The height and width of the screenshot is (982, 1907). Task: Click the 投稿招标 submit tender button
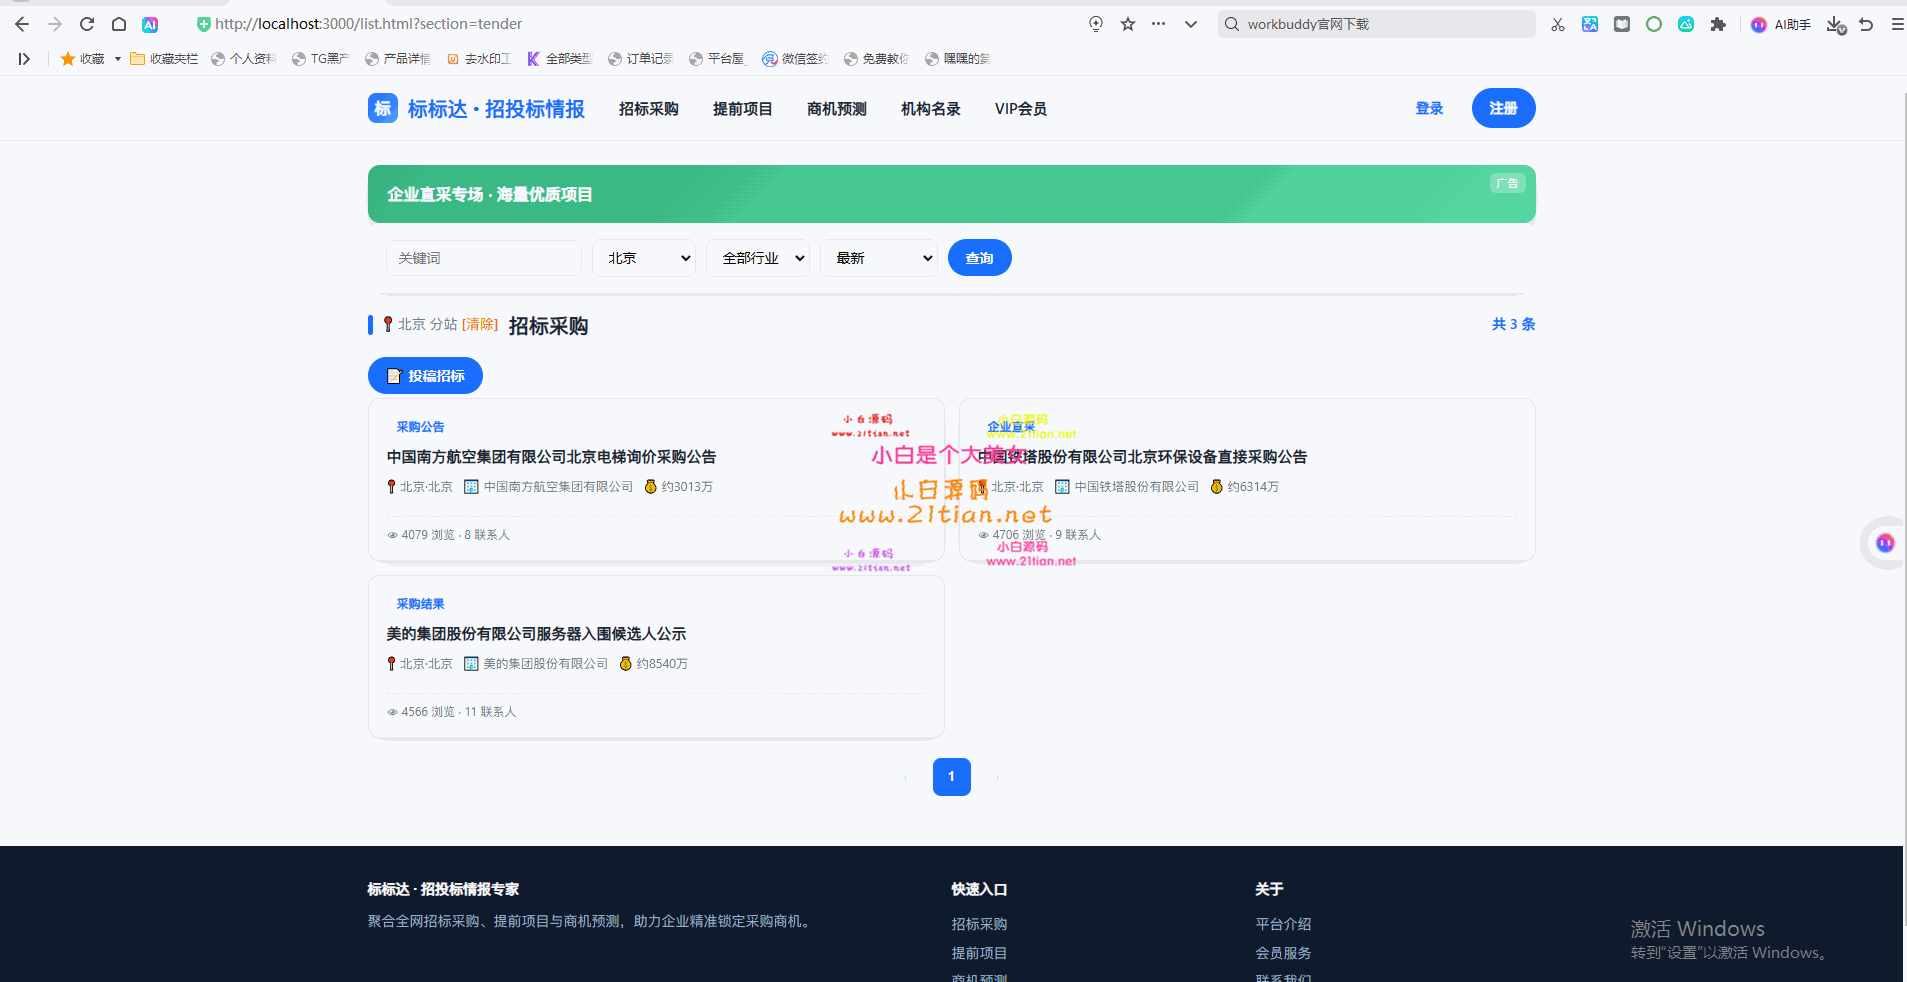[425, 376]
